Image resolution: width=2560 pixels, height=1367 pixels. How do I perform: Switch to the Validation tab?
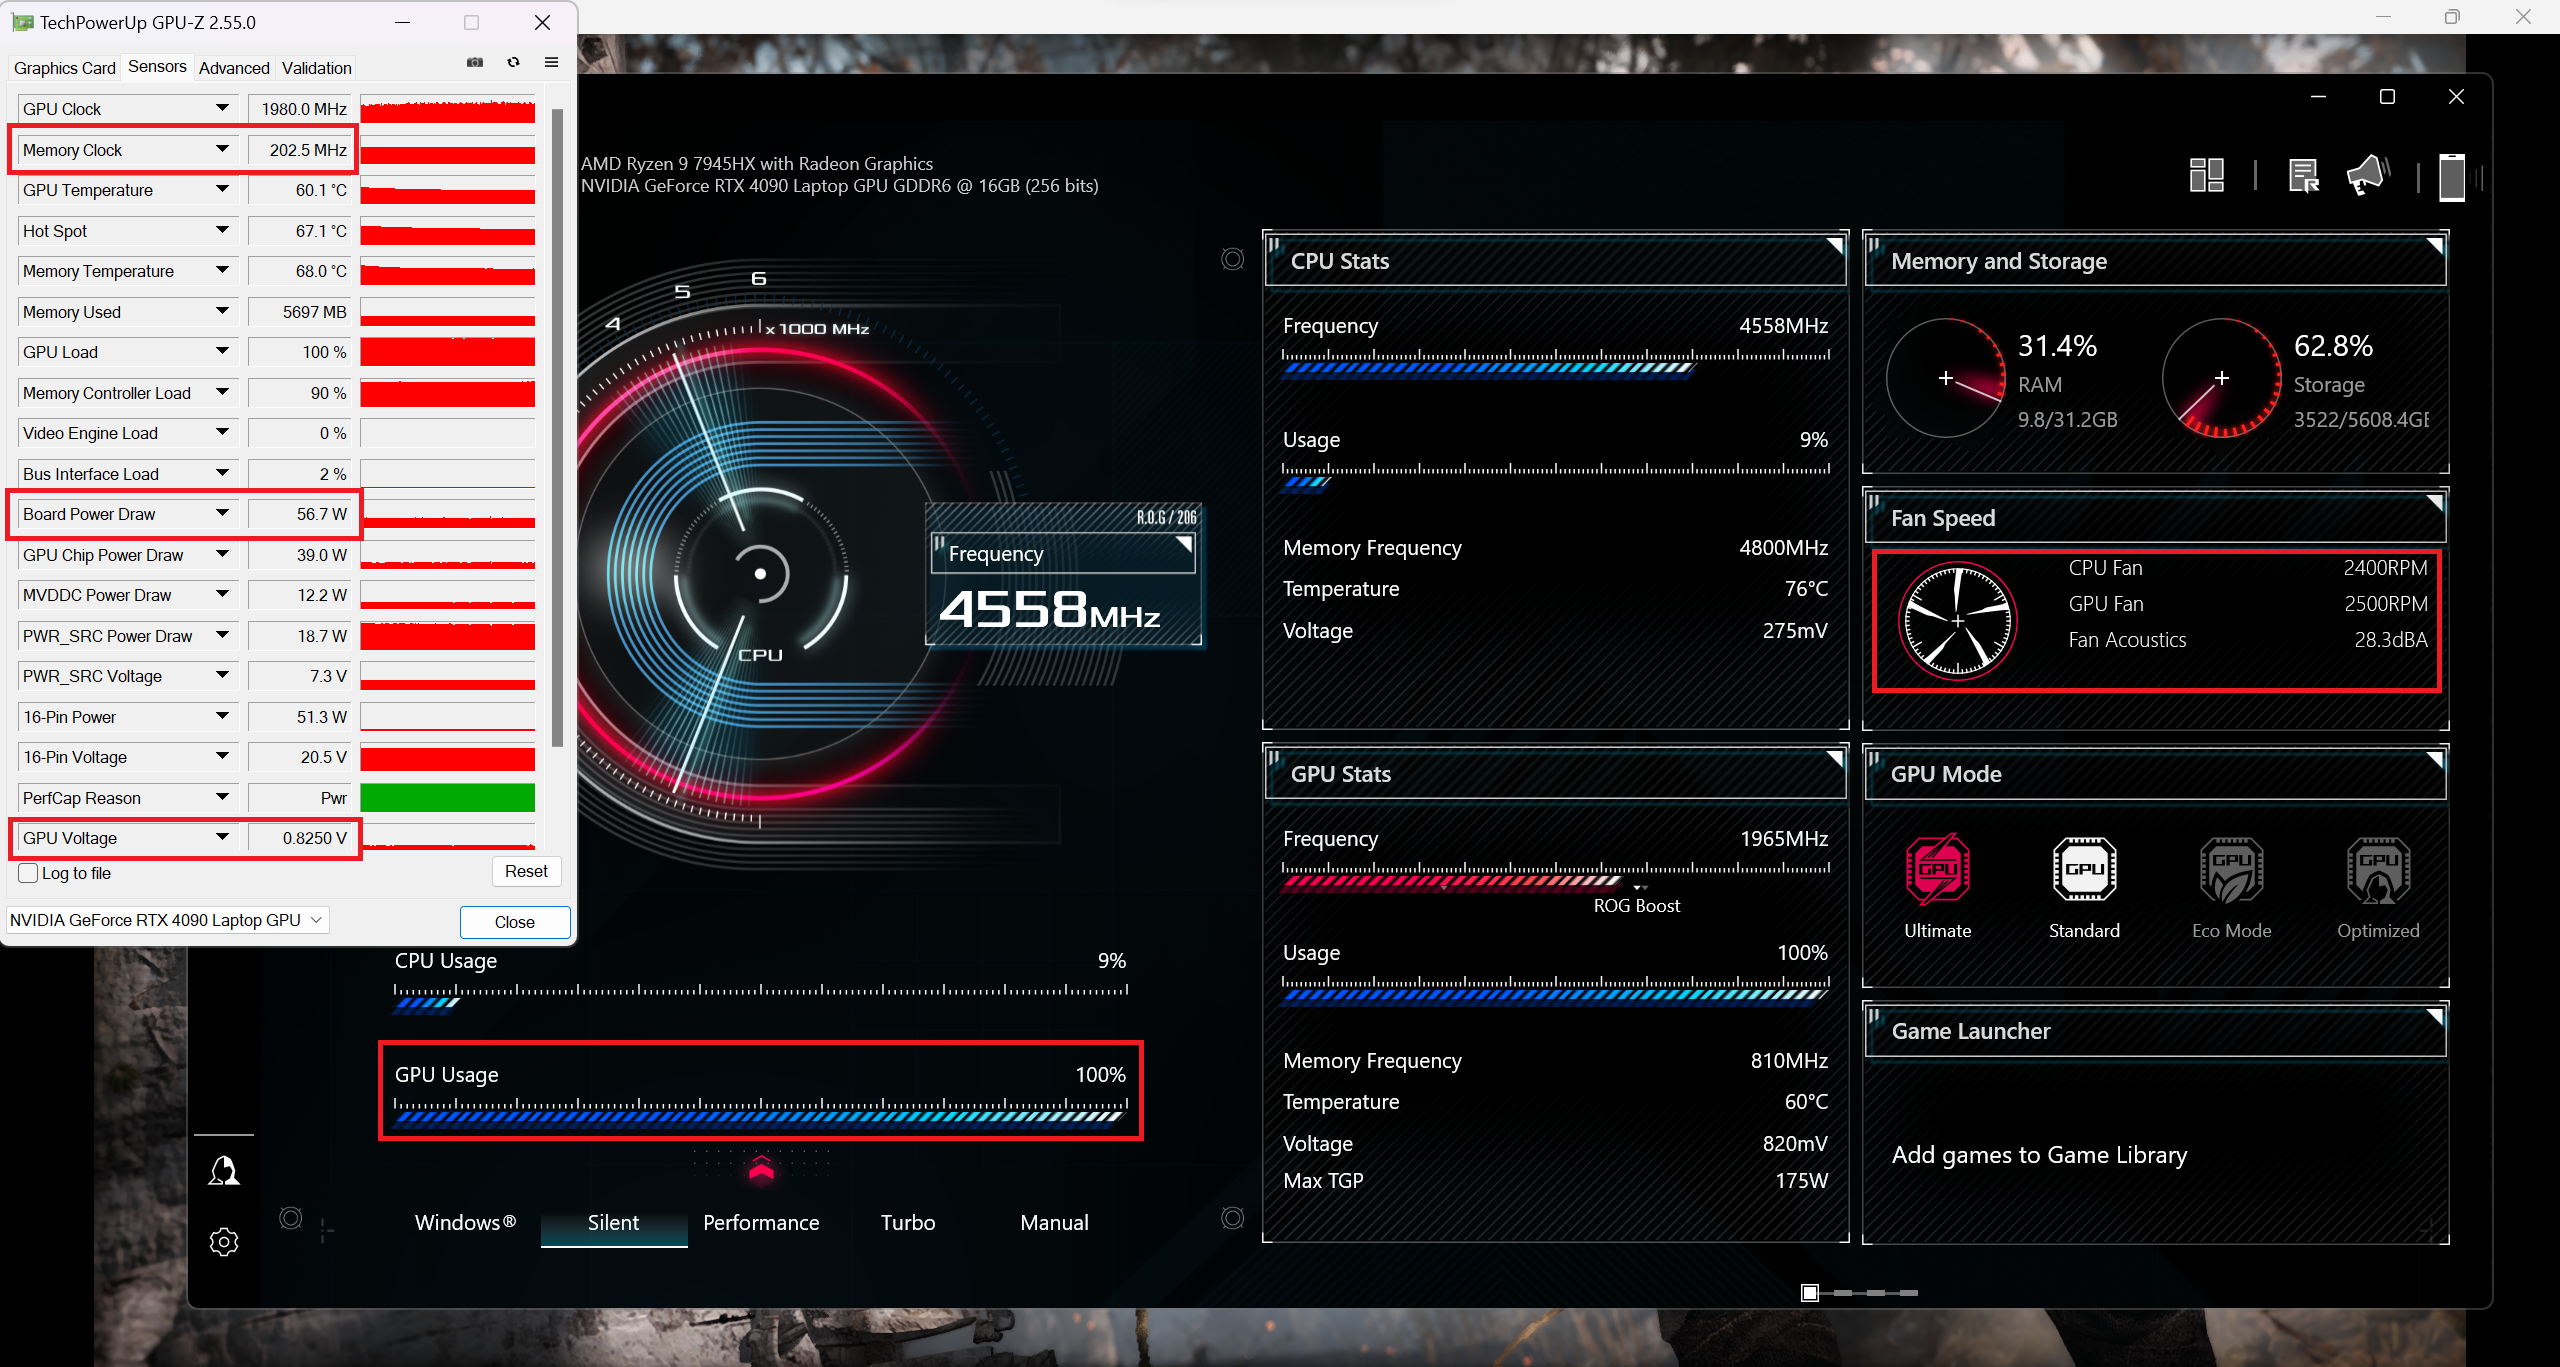click(x=317, y=68)
